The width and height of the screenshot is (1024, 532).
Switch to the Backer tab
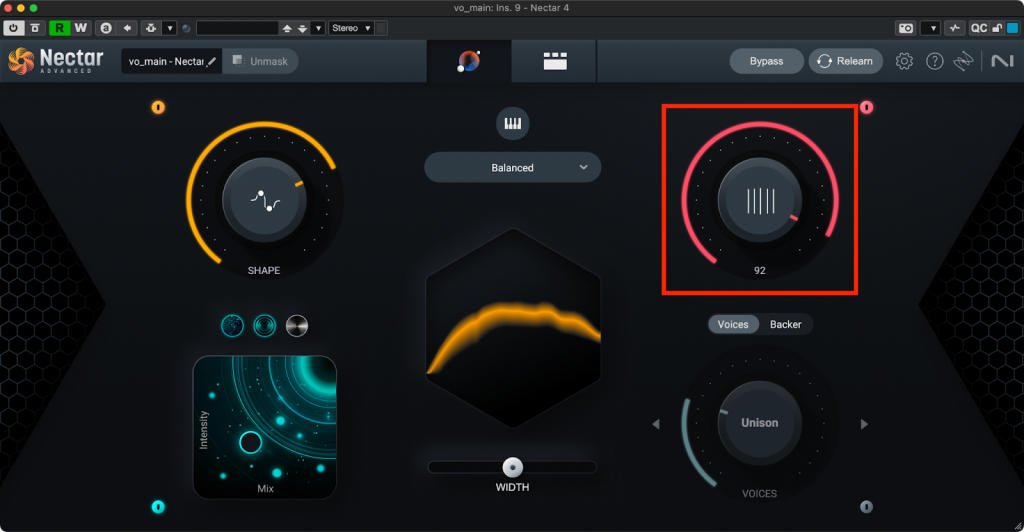[785, 324]
